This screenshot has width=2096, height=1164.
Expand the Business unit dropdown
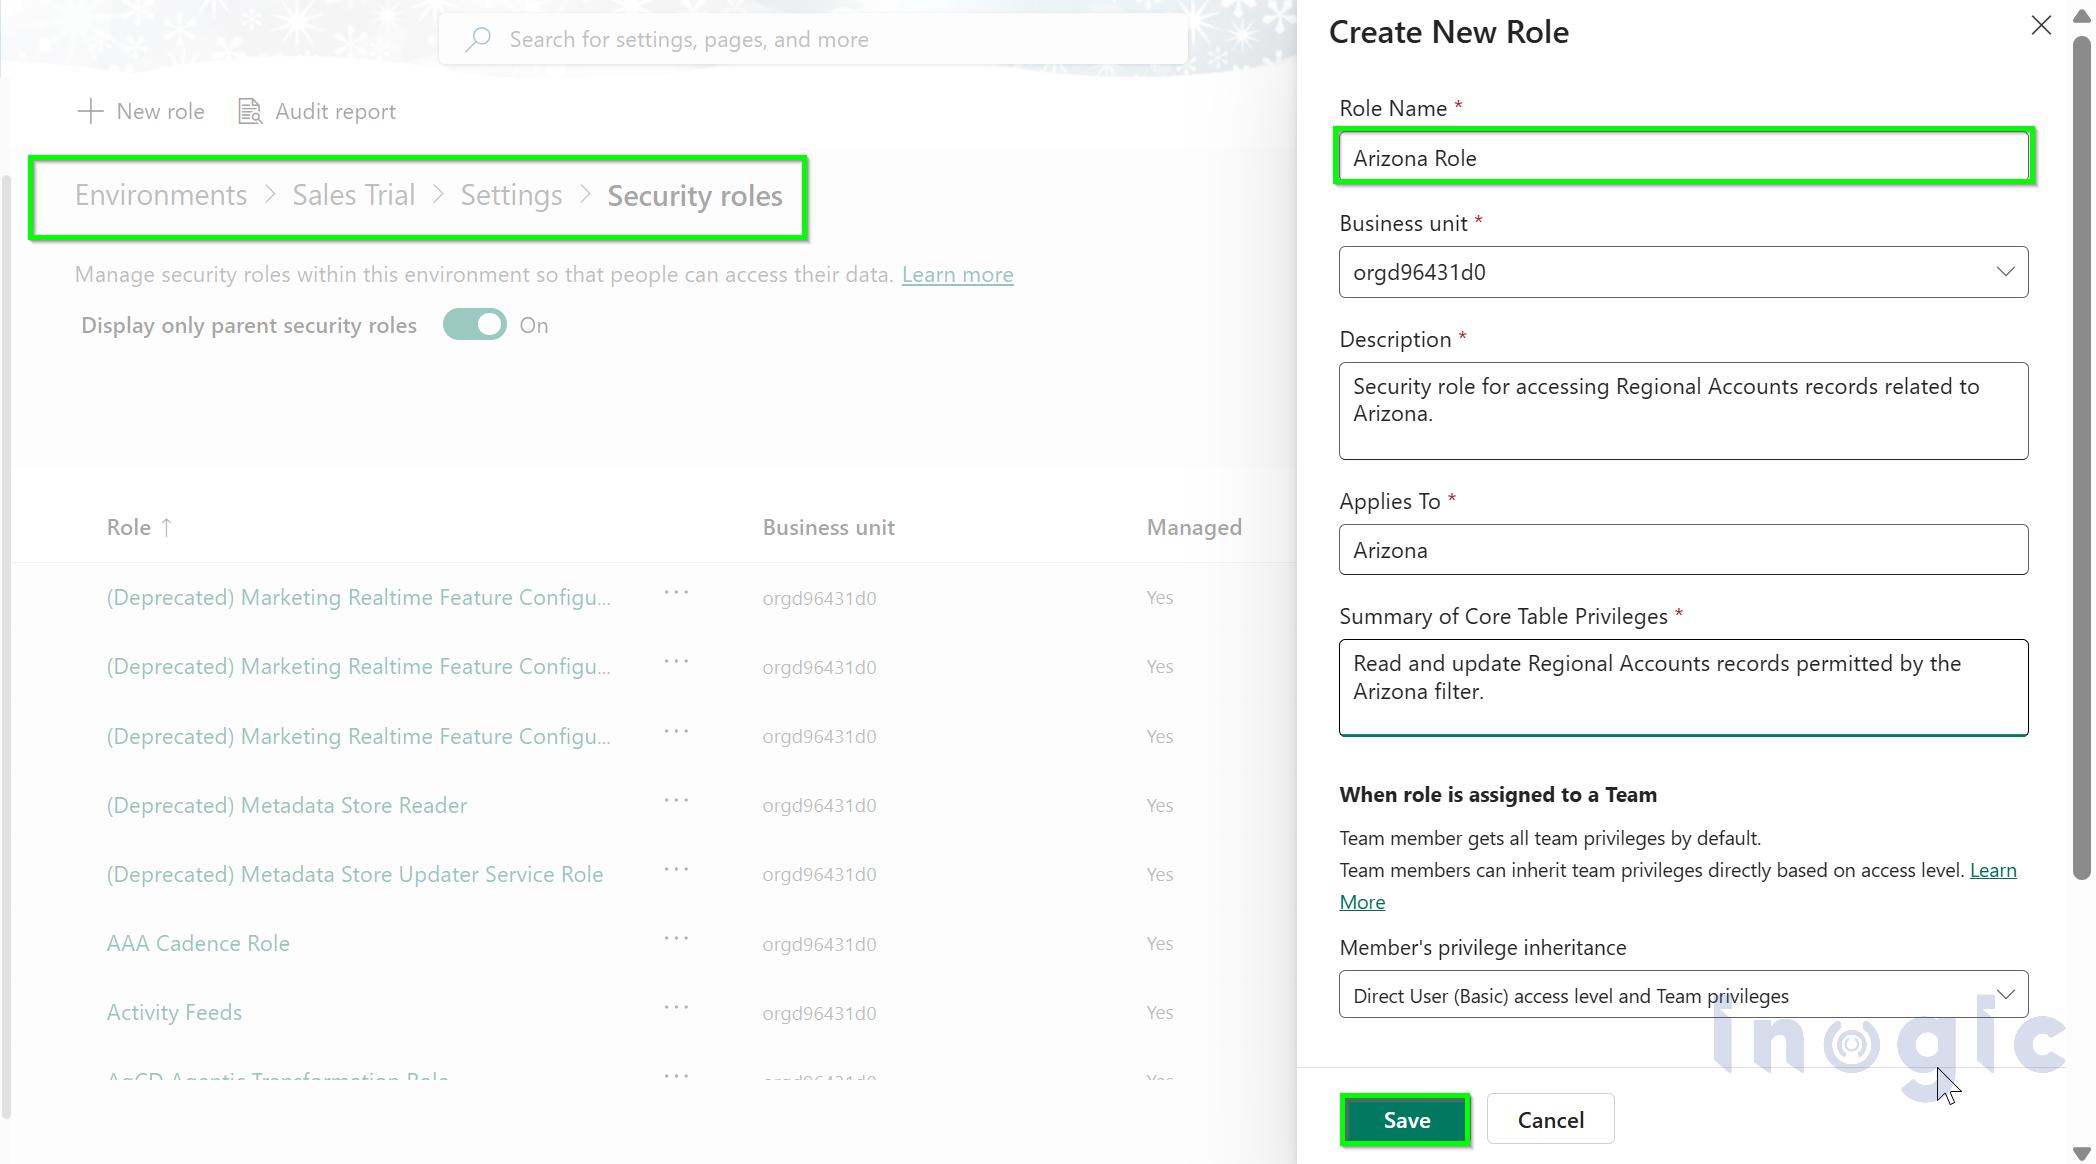[x=2005, y=272]
